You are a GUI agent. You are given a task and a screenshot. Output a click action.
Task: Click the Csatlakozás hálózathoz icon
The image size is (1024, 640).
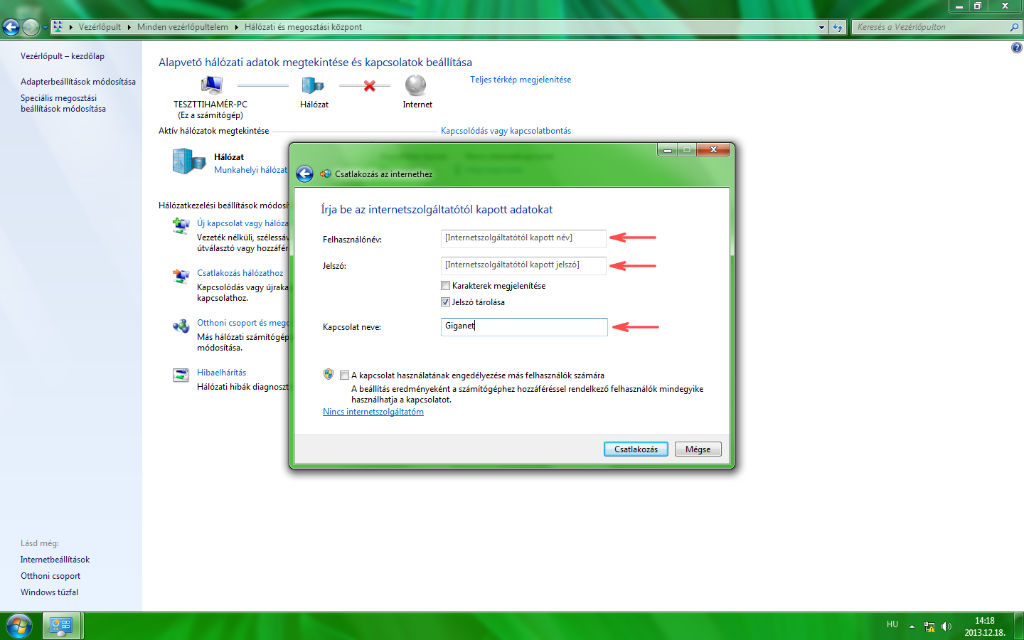pos(181,276)
